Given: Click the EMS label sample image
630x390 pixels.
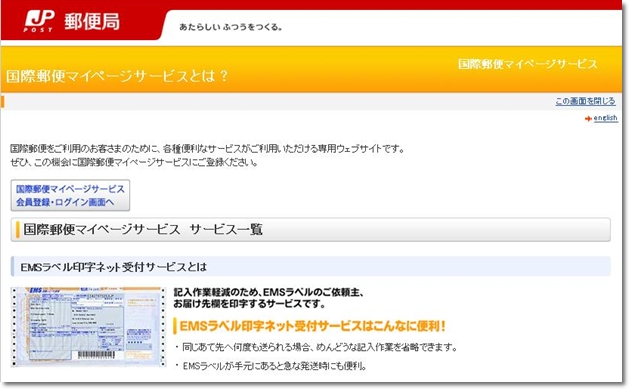Looking at the screenshot, I should pyautogui.click(x=88, y=327).
